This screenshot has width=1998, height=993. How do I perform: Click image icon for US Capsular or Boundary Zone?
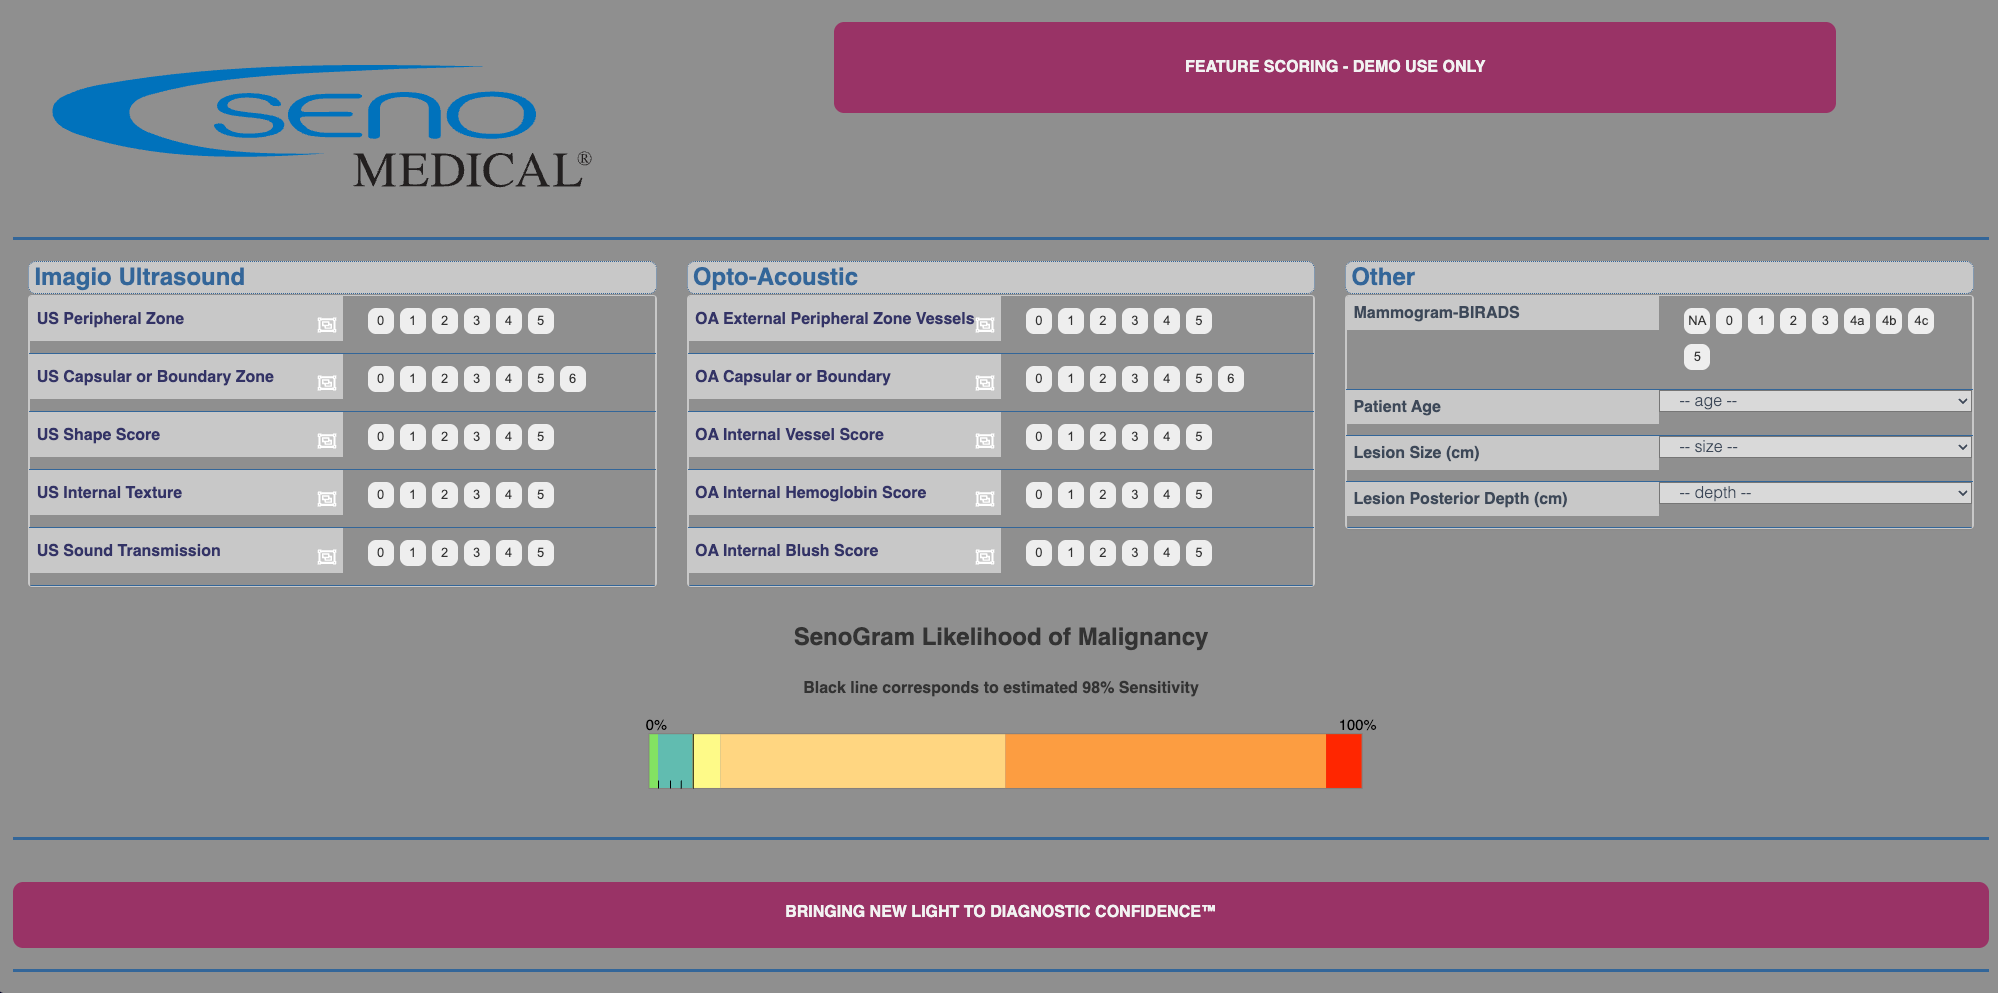[x=326, y=383]
